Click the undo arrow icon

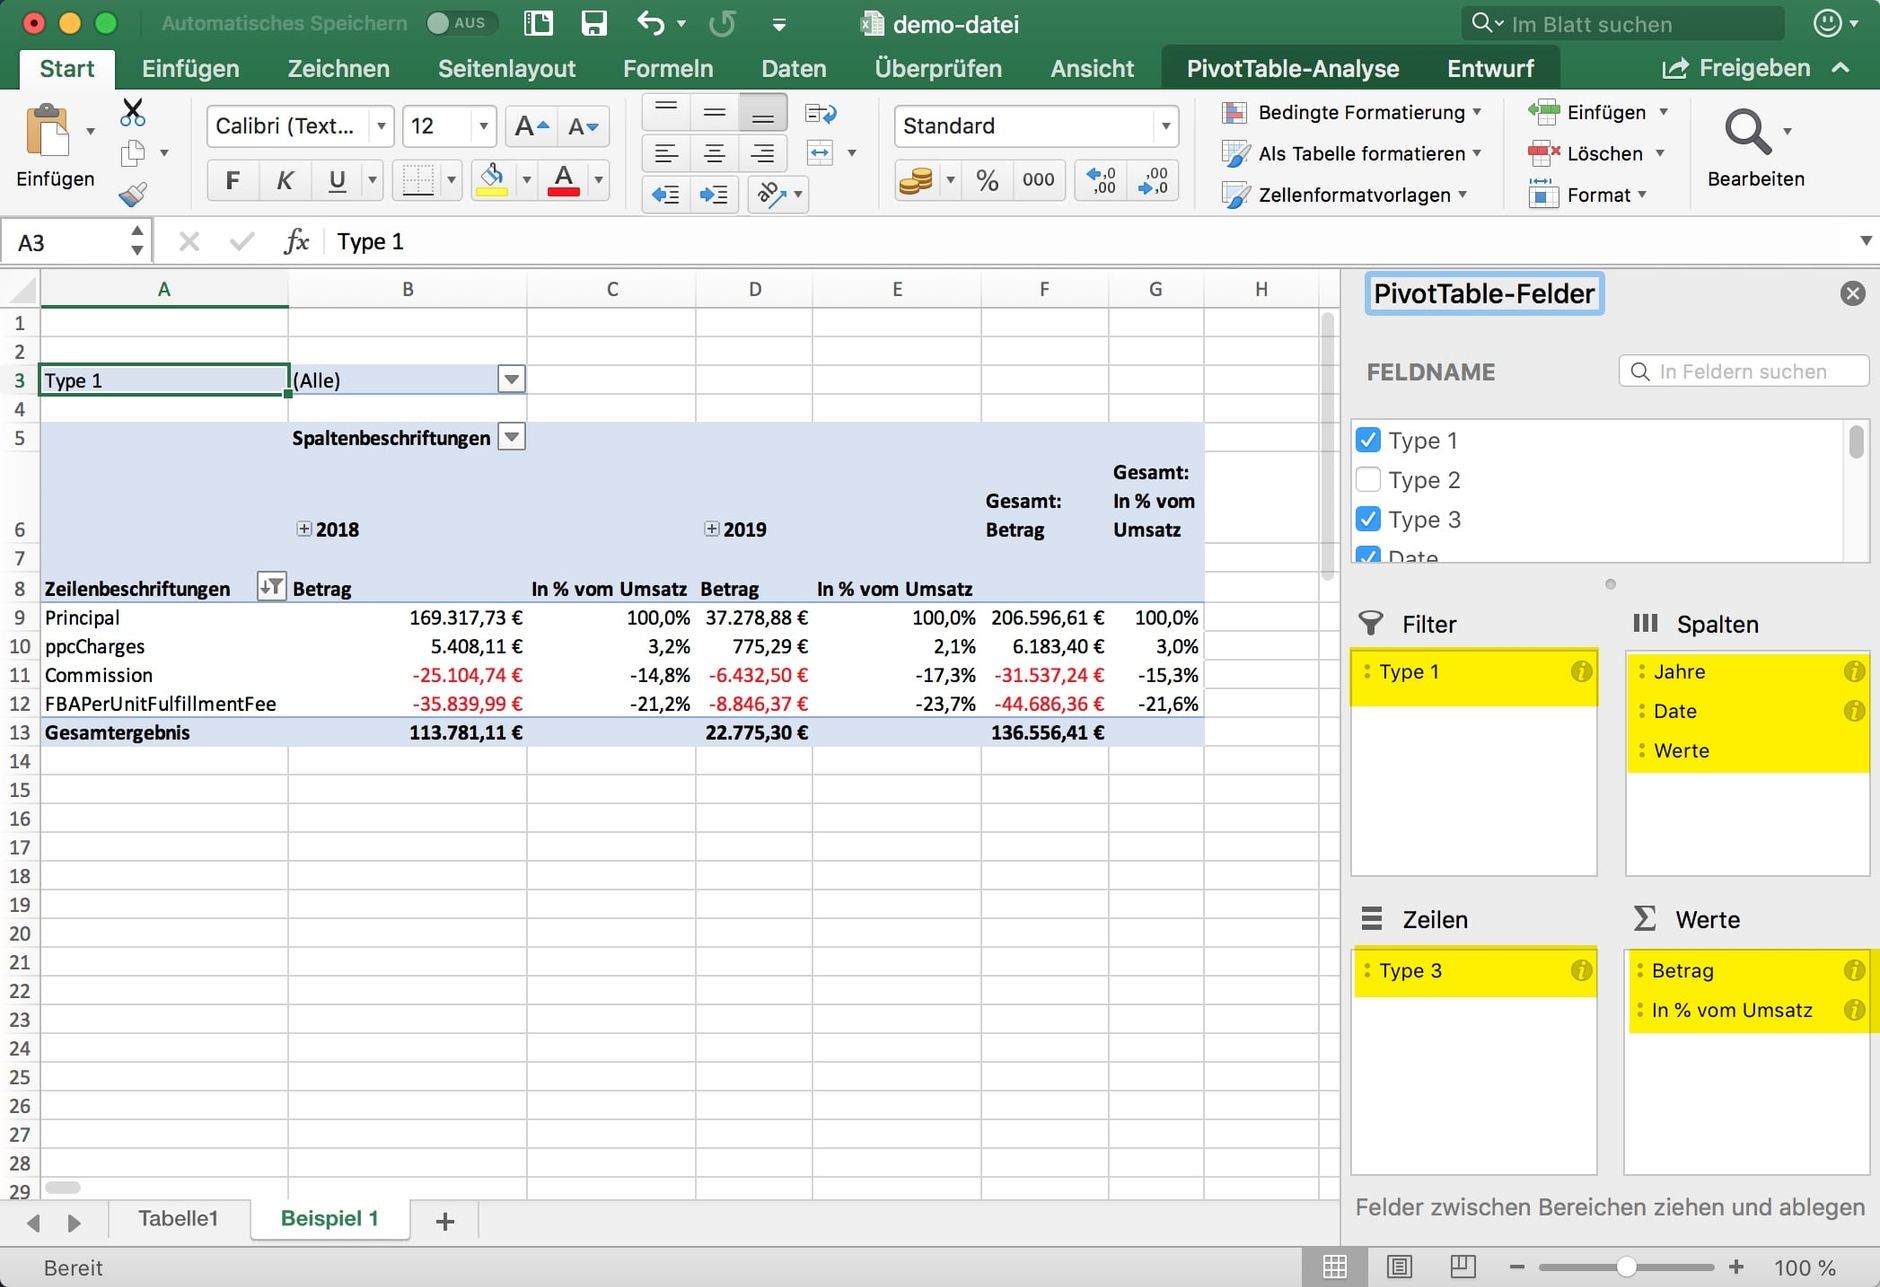650,23
